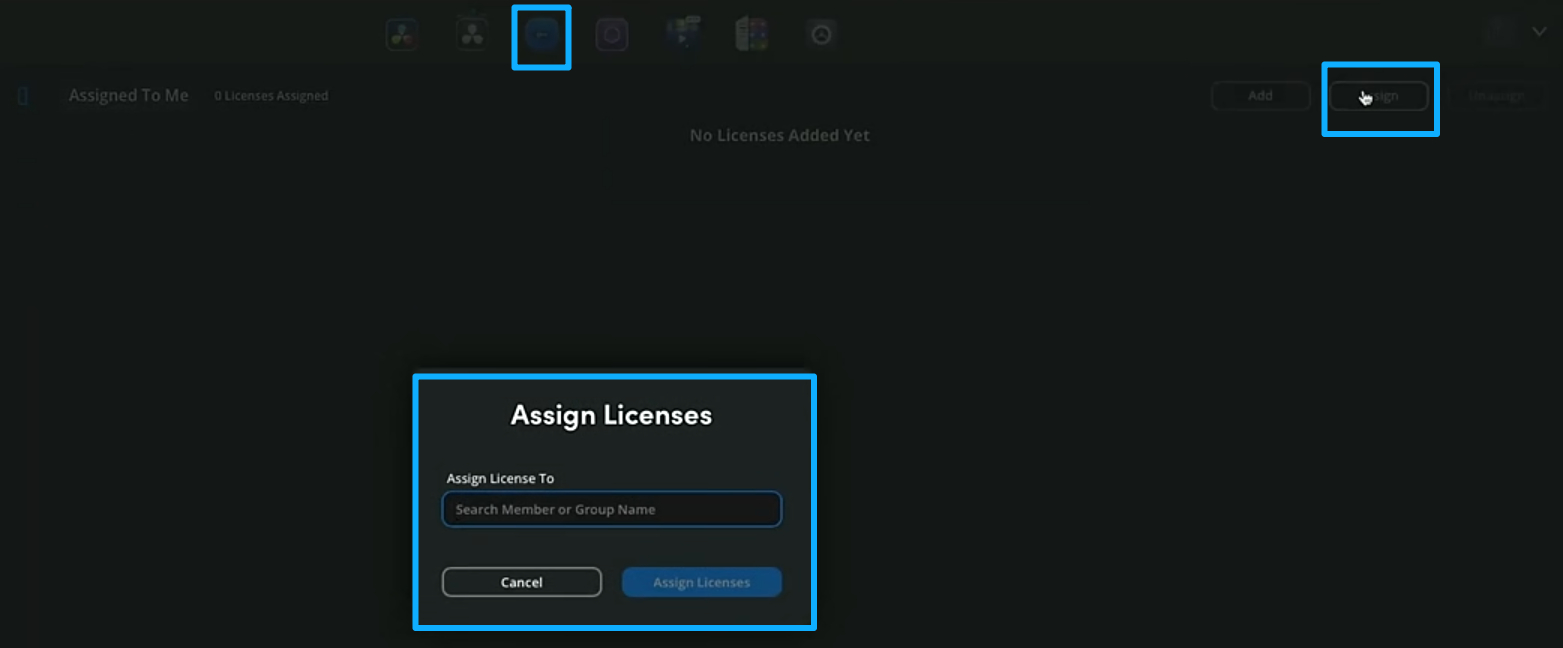This screenshot has height=648, width=1563.
Task: Open the library organizer app icon
Action: pos(752,33)
